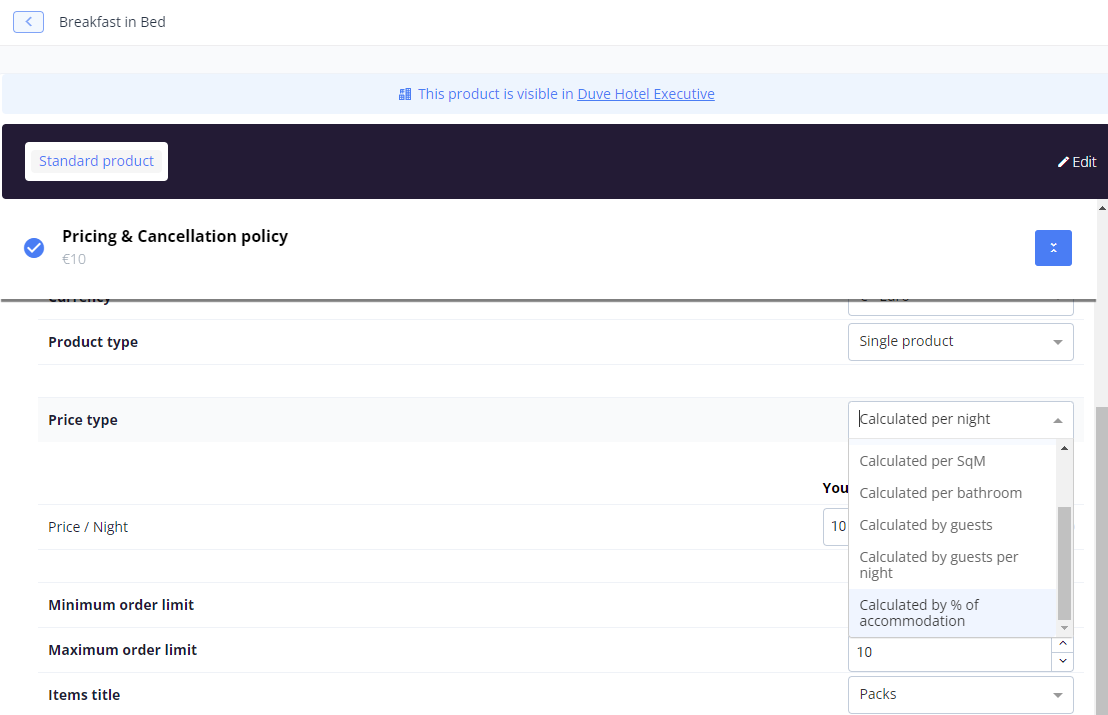Open the Items title Packs dropdown

pyautogui.click(x=960, y=695)
